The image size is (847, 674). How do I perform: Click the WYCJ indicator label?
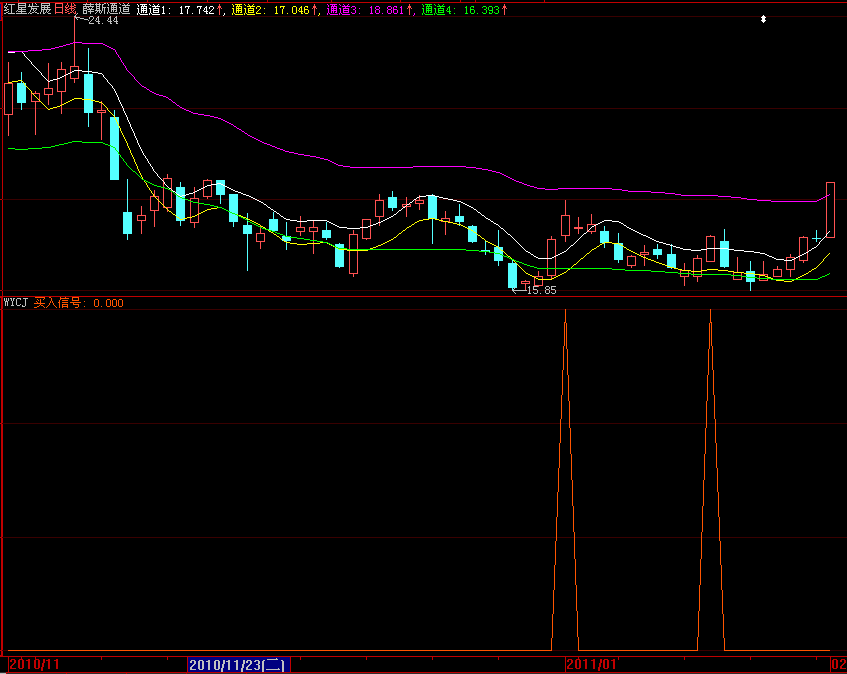[15, 302]
